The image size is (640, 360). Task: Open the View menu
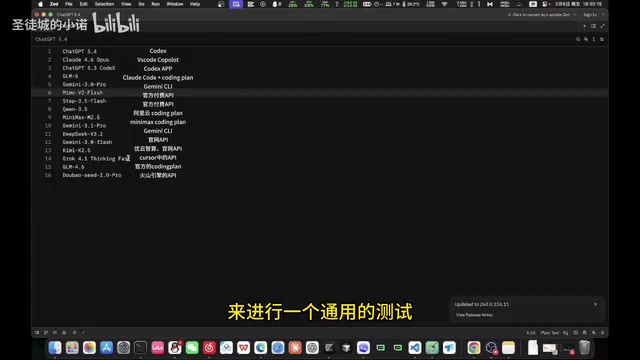coord(126,4)
